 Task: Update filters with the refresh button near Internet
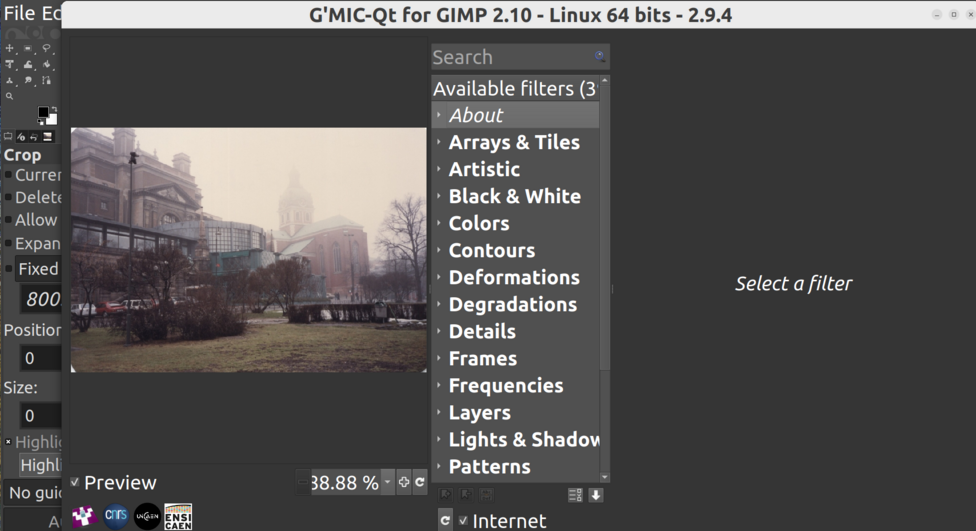point(445,520)
